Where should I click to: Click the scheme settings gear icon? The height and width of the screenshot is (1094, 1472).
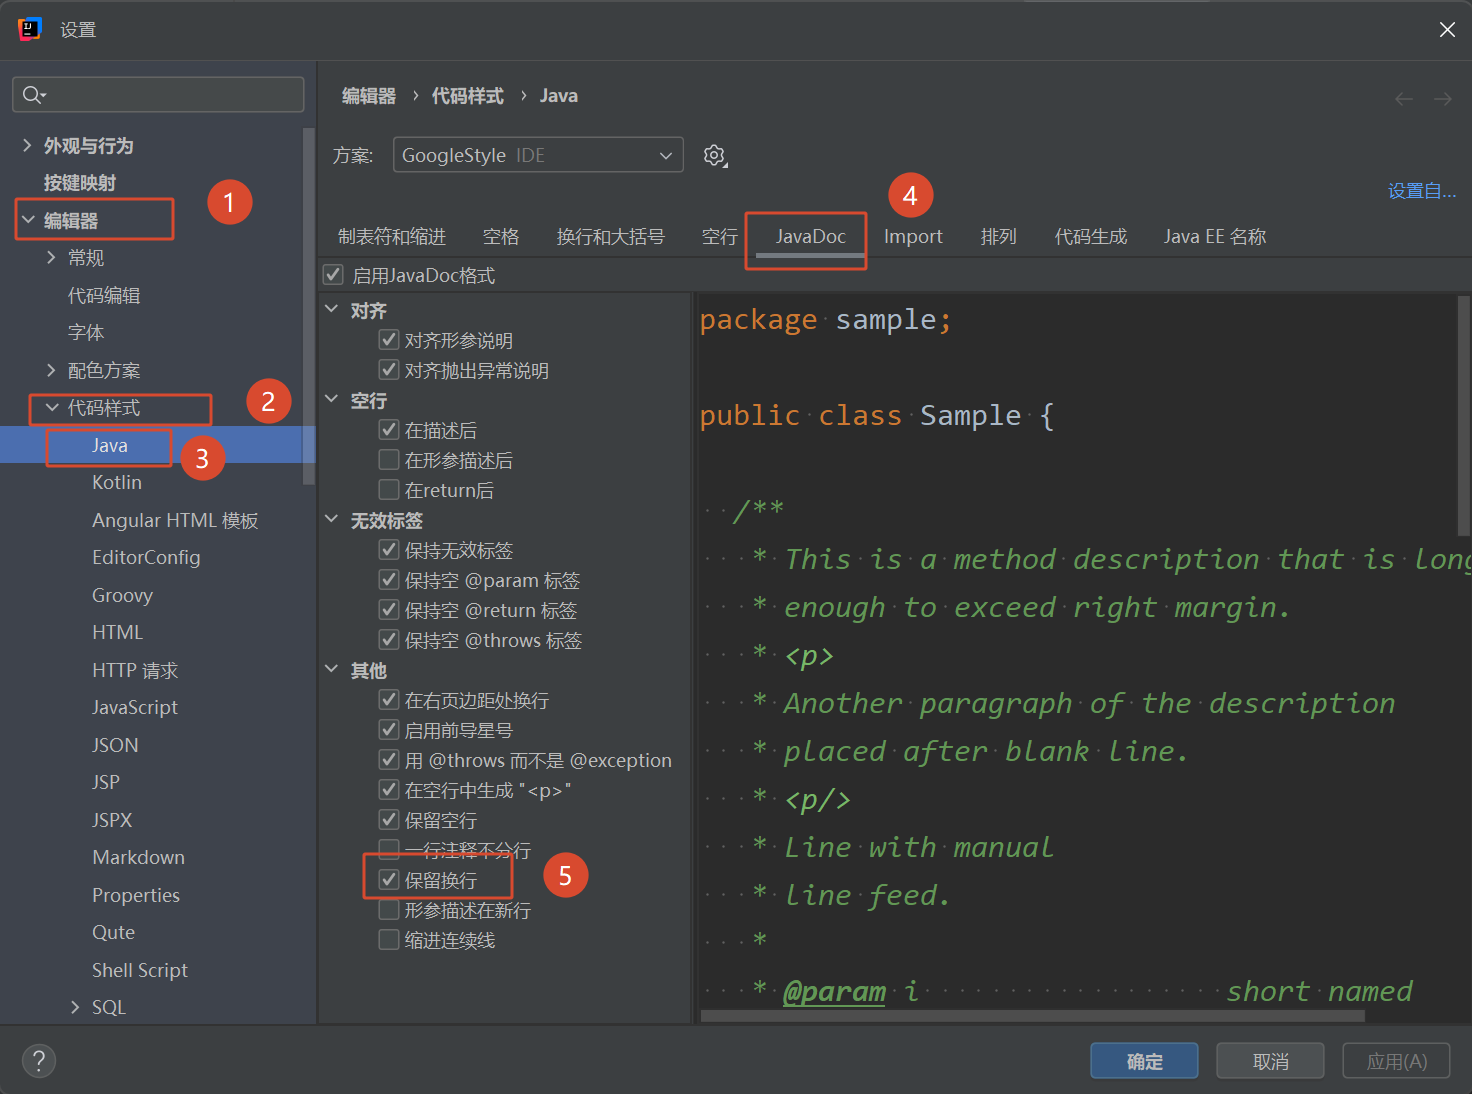[x=714, y=155]
